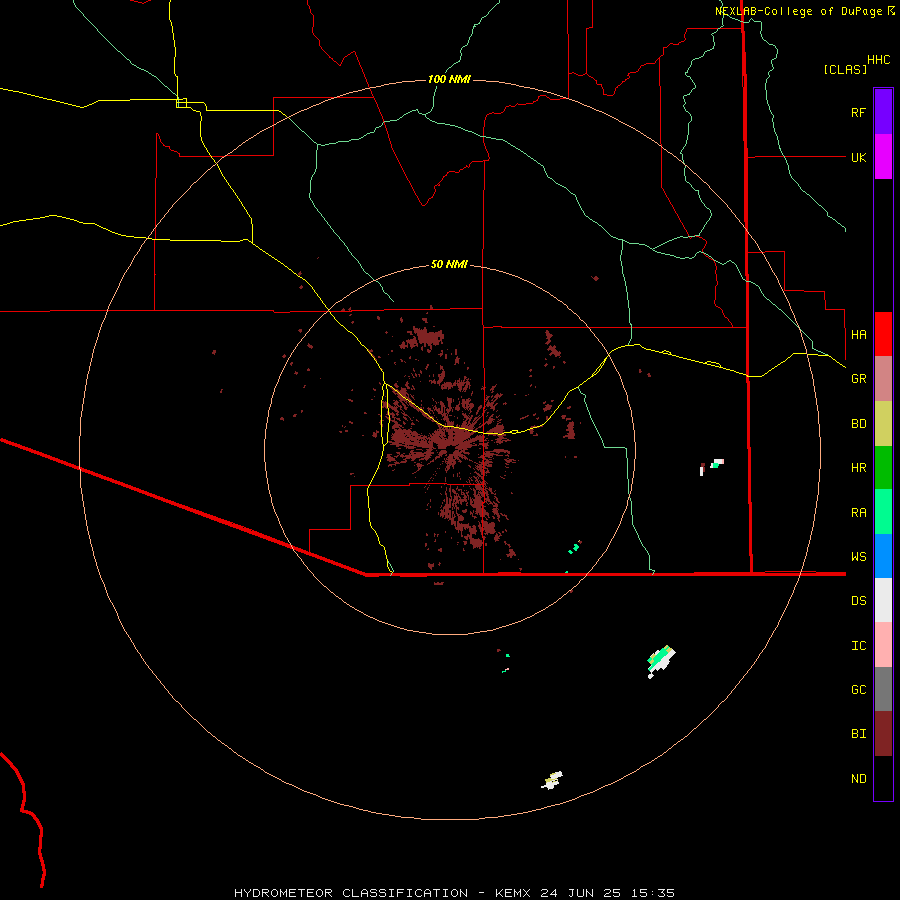Click the purple RF color swatch
This screenshot has width=900, height=900.
point(883,112)
